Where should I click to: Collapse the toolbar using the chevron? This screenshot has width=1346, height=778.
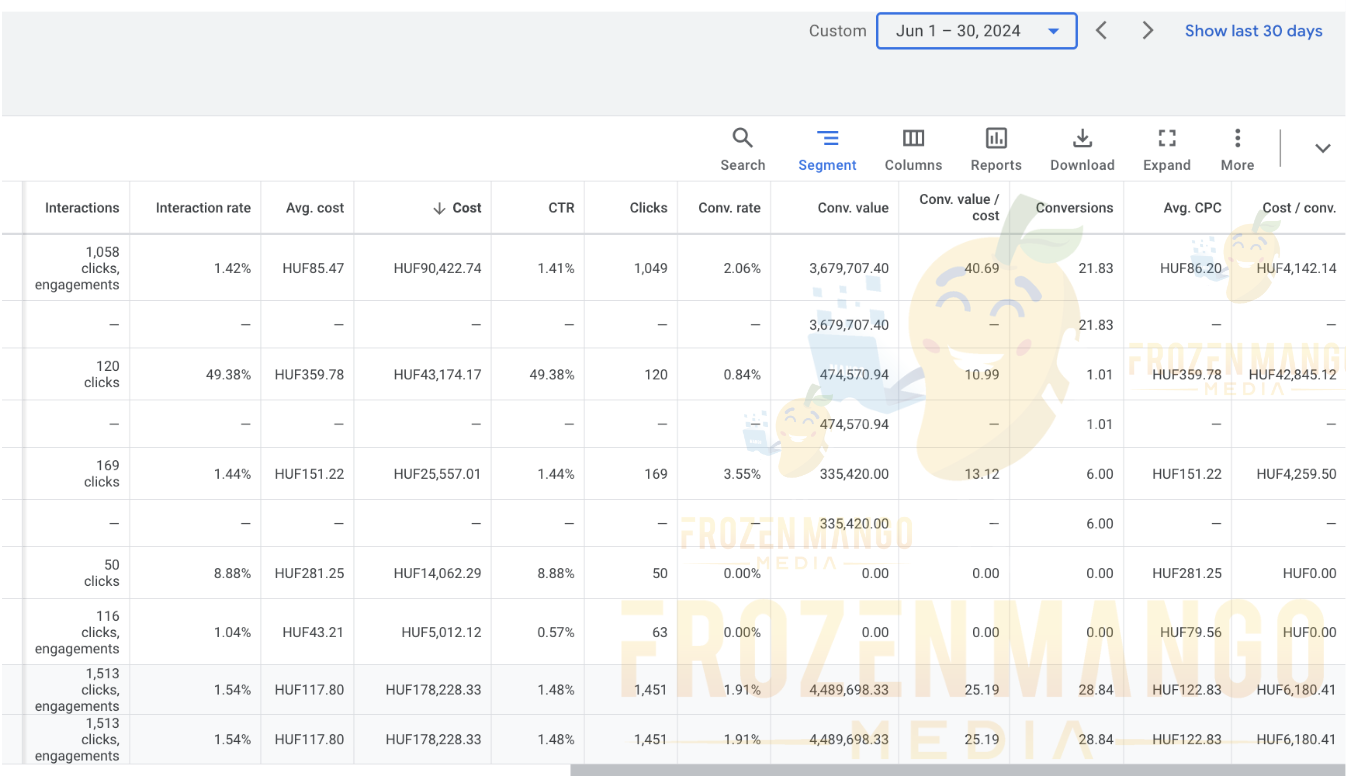coord(1322,149)
